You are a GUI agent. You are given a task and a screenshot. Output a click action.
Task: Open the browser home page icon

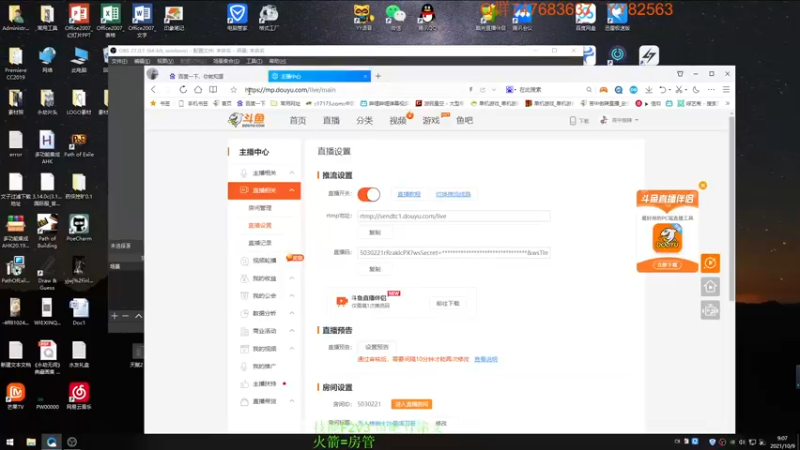[198, 90]
